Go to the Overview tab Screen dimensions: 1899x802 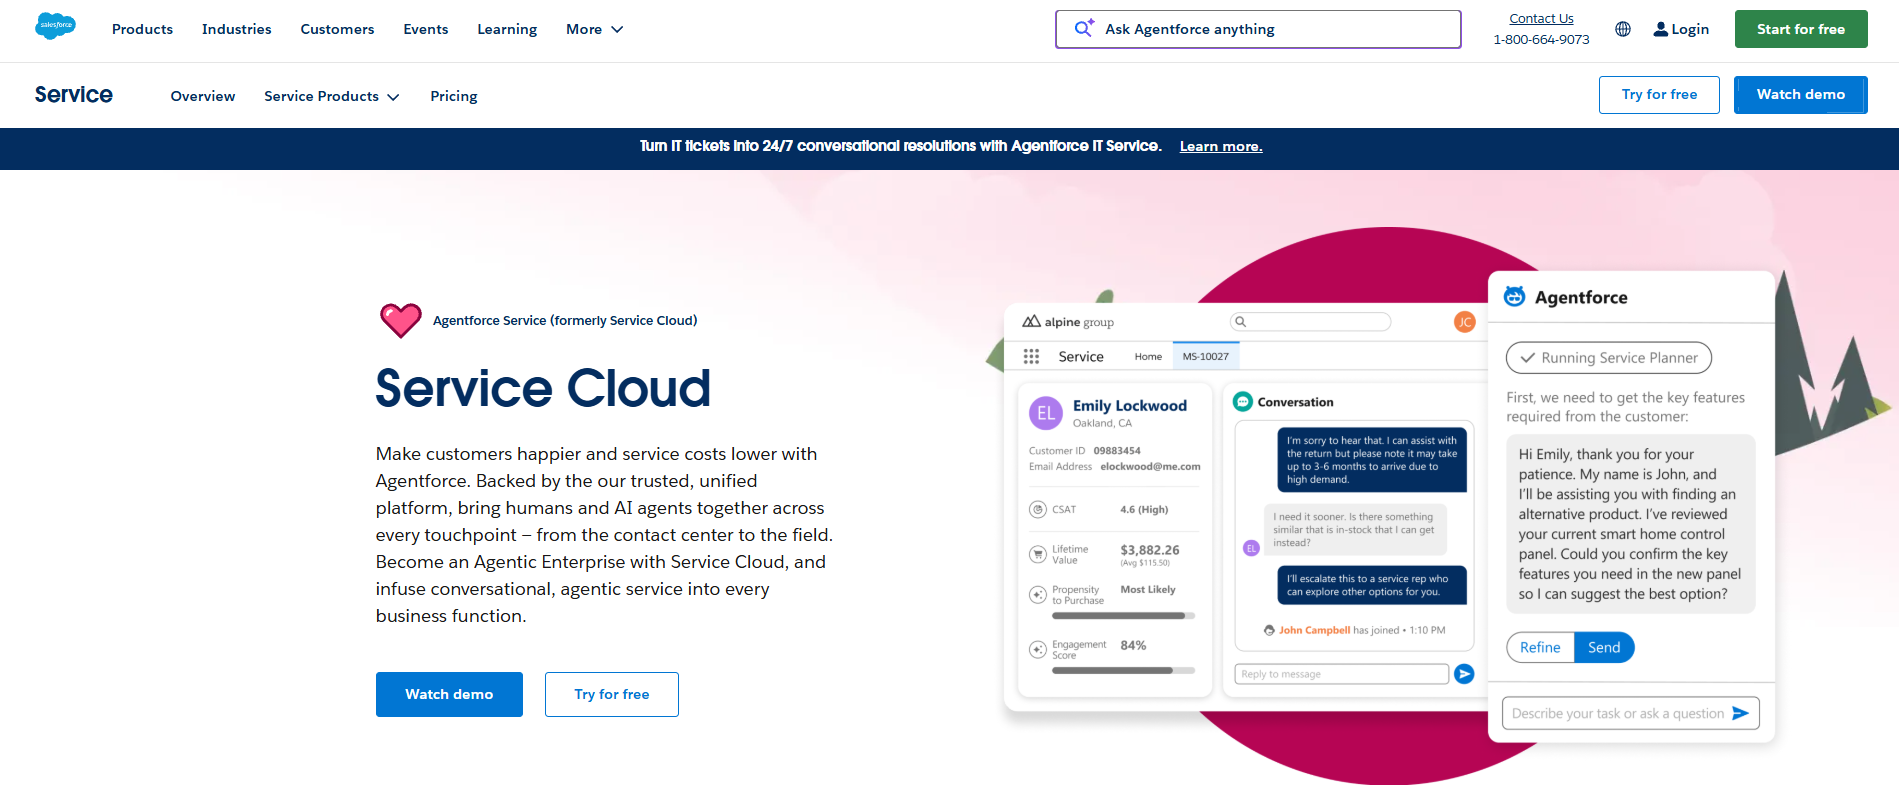203,96
